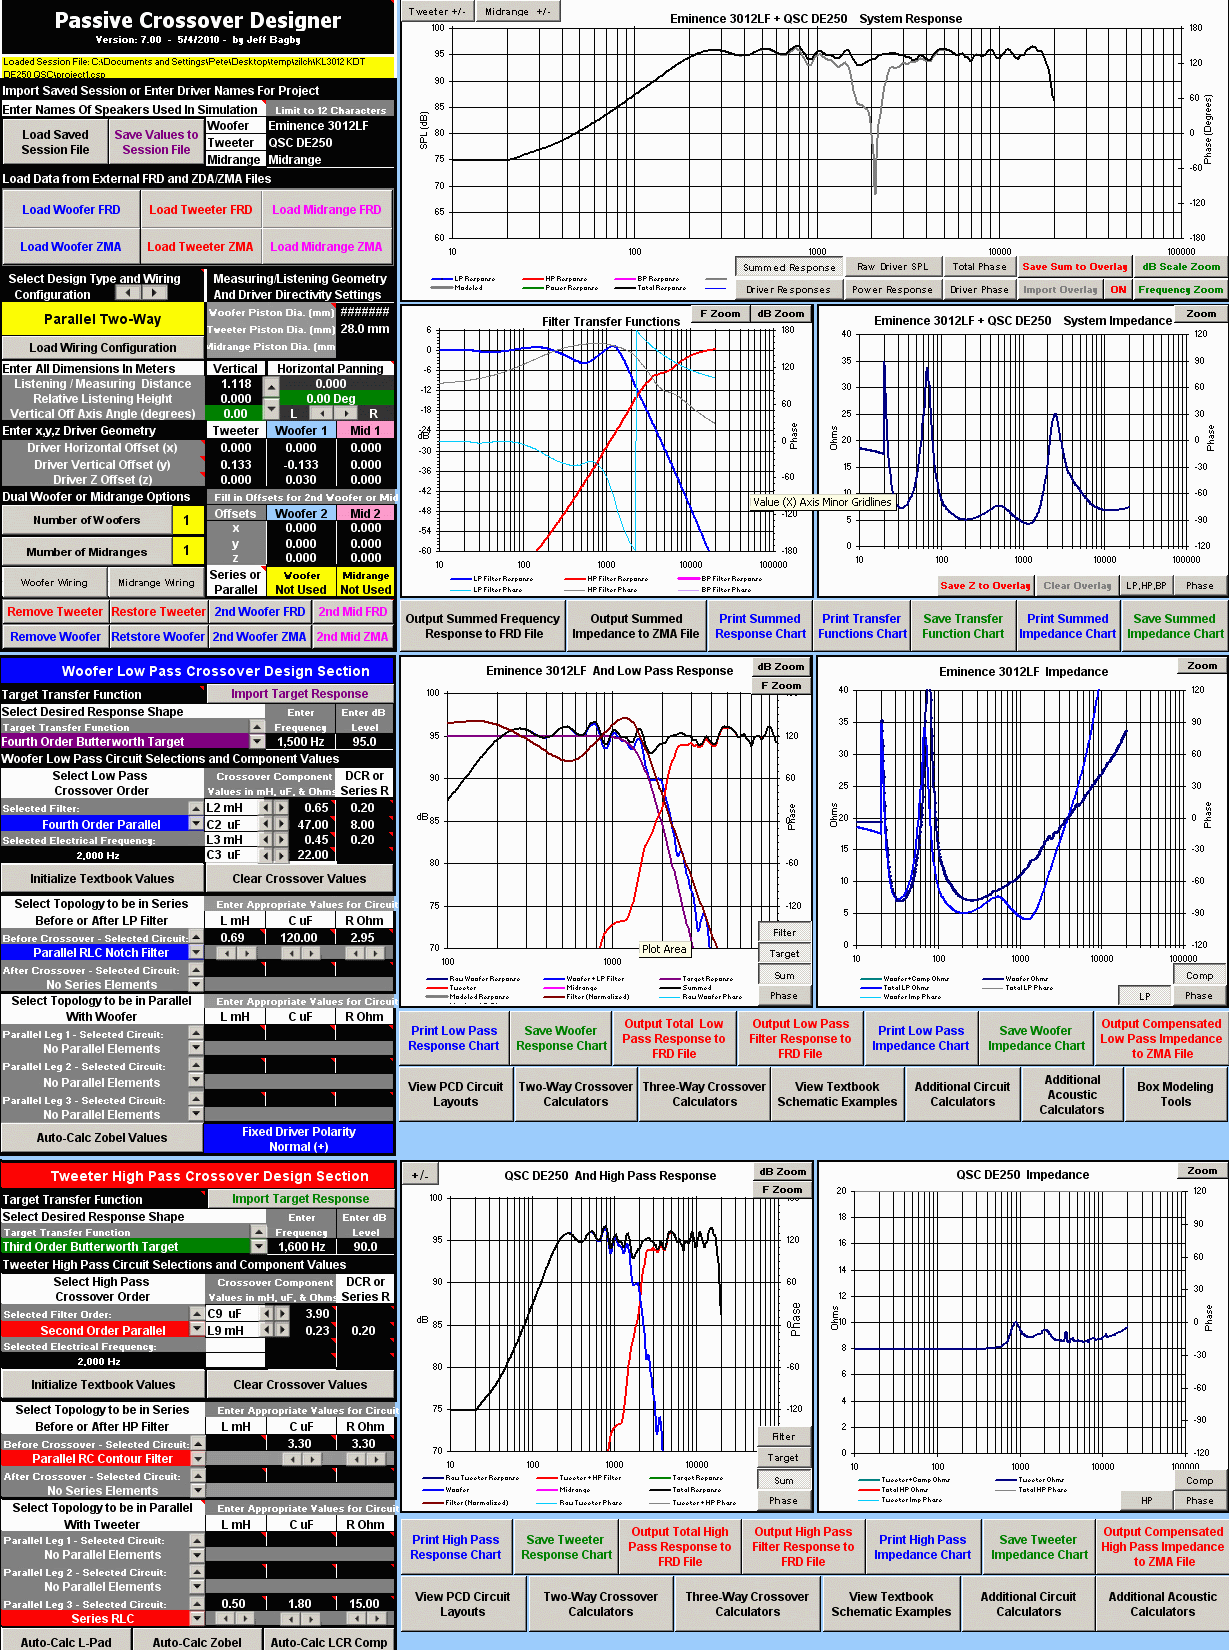Change woofer After Crossover circuit with down arrow
Viewport: 1229px width, 1650px height.
click(x=196, y=984)
